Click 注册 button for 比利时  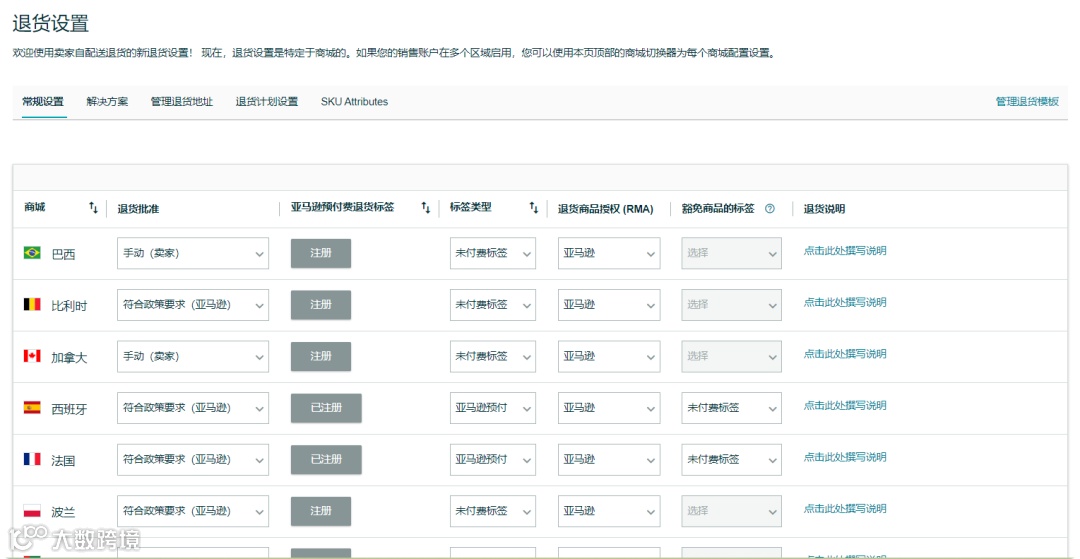[321, 305]
